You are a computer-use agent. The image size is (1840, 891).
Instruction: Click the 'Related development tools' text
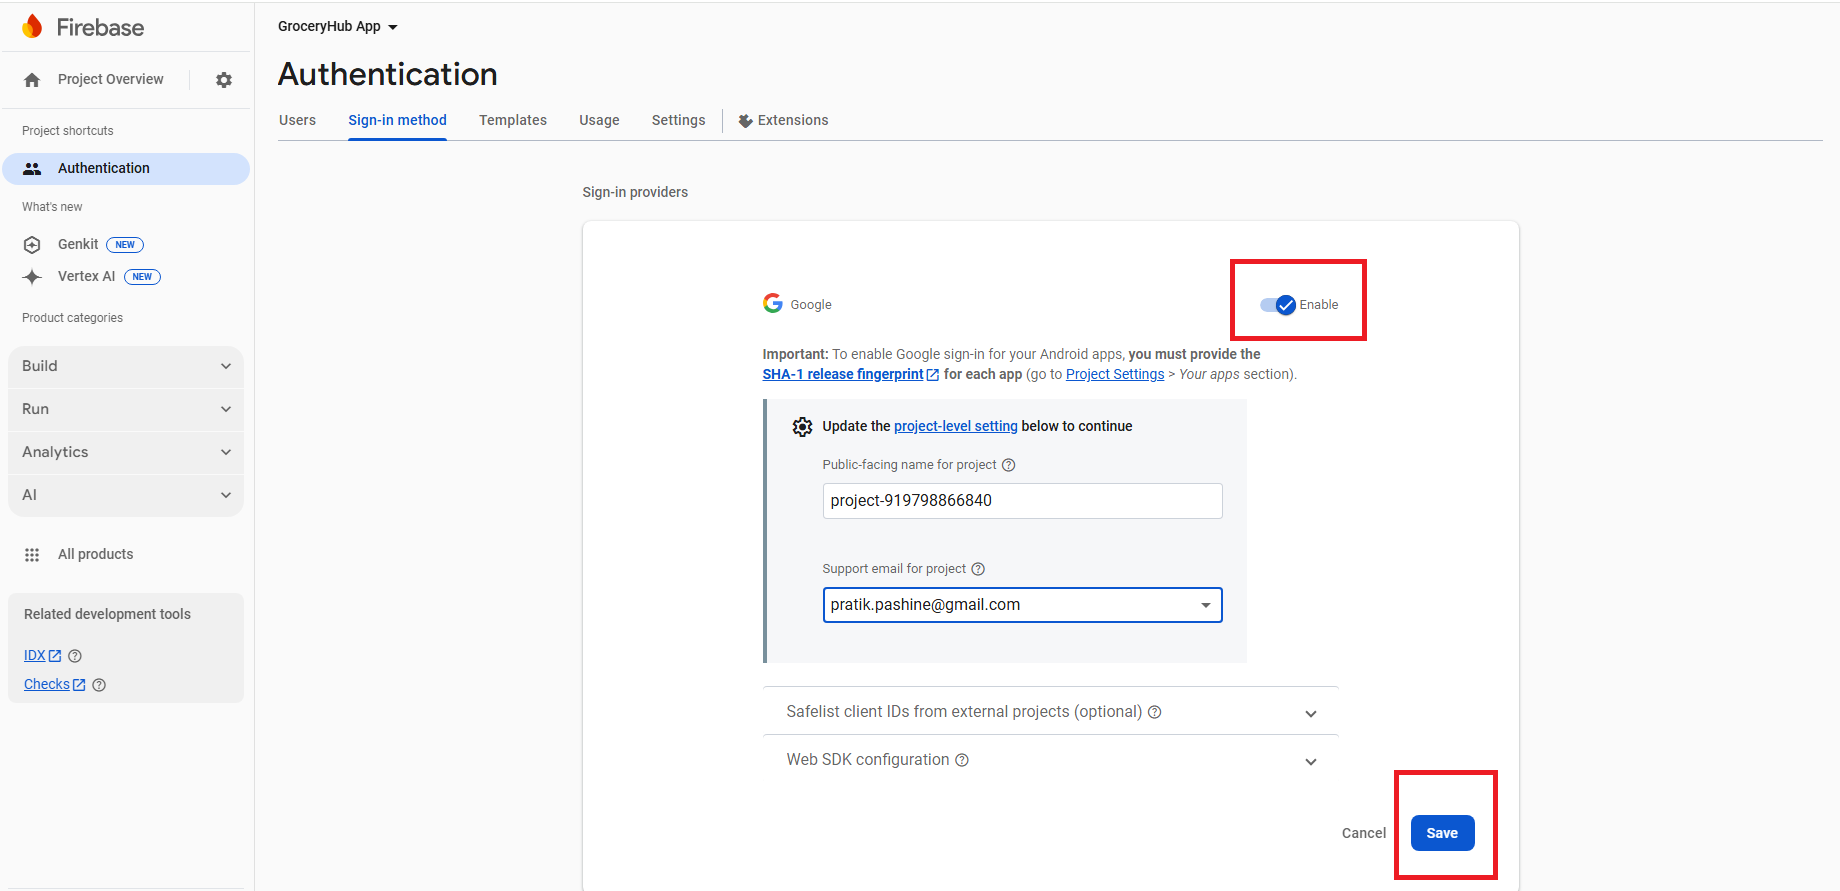pyautogui.click(x=107, y=615)
